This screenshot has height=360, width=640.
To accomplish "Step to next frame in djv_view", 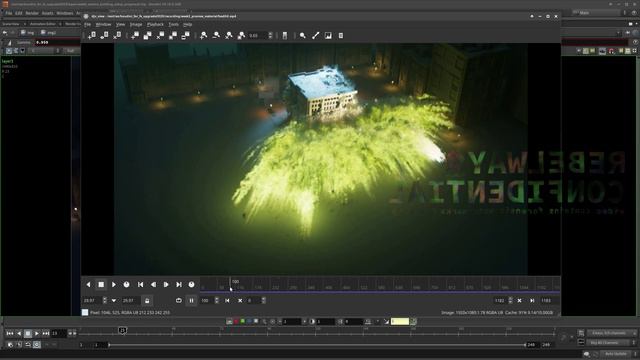I will [x=166, y=284].
